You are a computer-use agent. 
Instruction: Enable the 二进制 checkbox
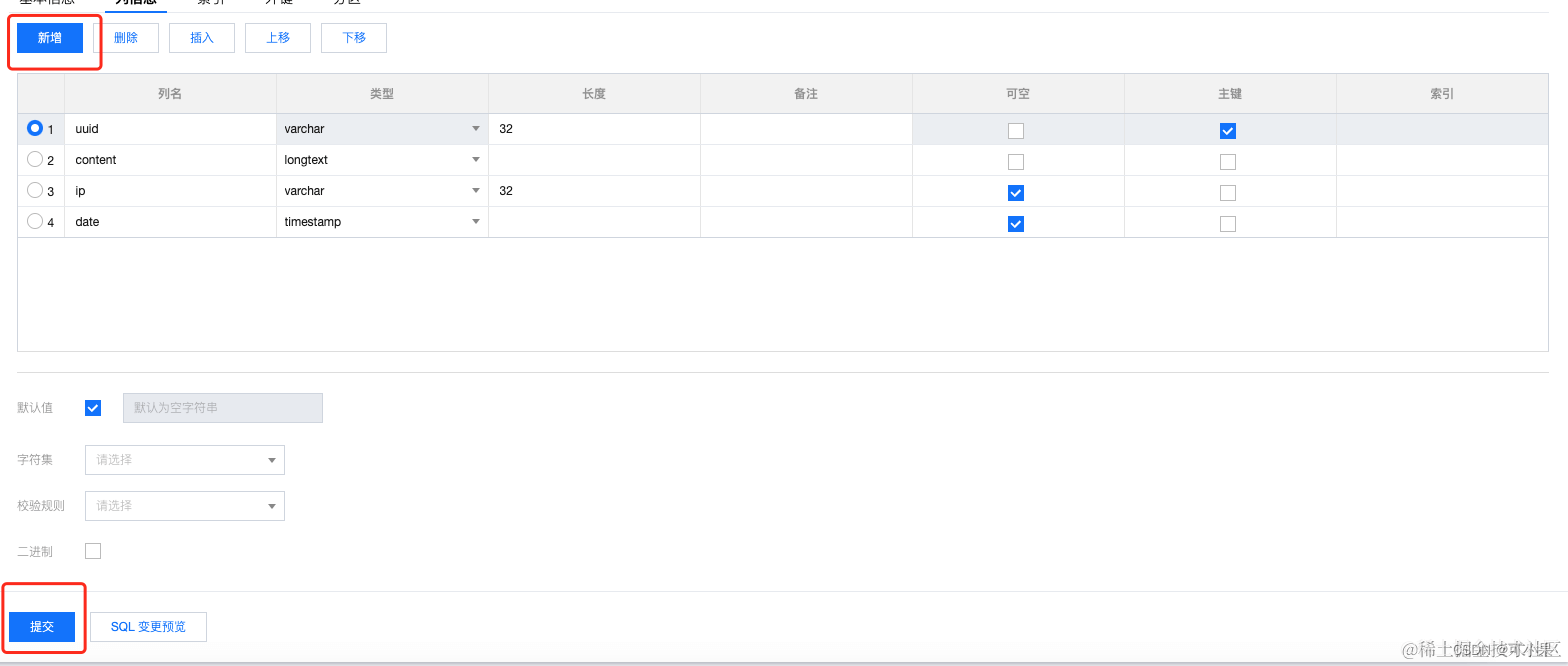pyautogui.click(x=93, y=551)
